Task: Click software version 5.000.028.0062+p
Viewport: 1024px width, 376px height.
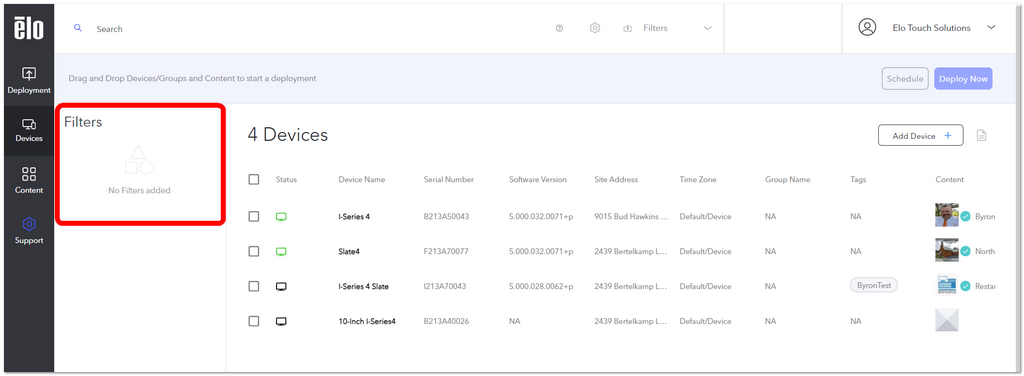Action: pos(541,287)
